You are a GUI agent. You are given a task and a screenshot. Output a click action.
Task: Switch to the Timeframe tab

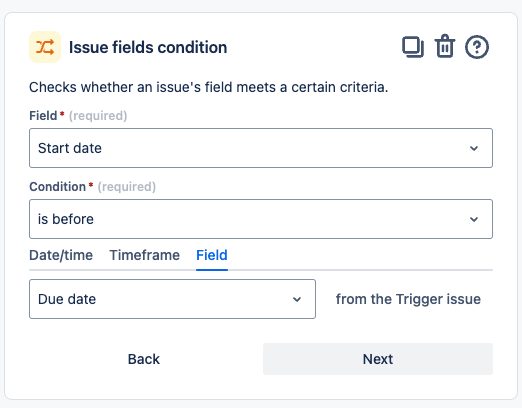point(145,255)
